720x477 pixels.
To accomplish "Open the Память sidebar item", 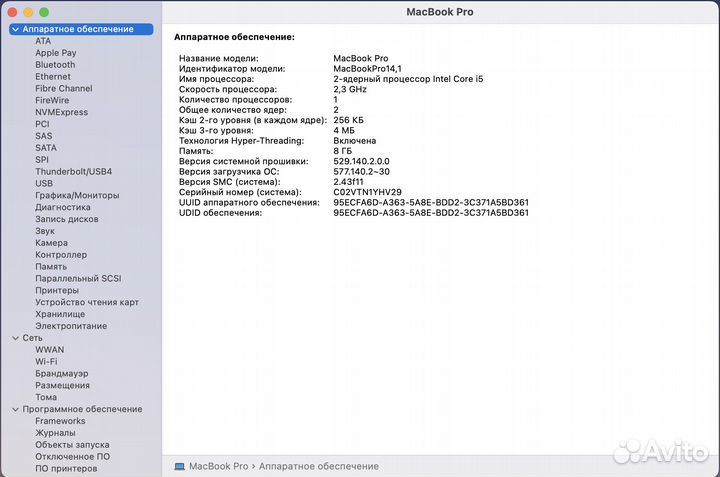I will click(x=51, y=267).
